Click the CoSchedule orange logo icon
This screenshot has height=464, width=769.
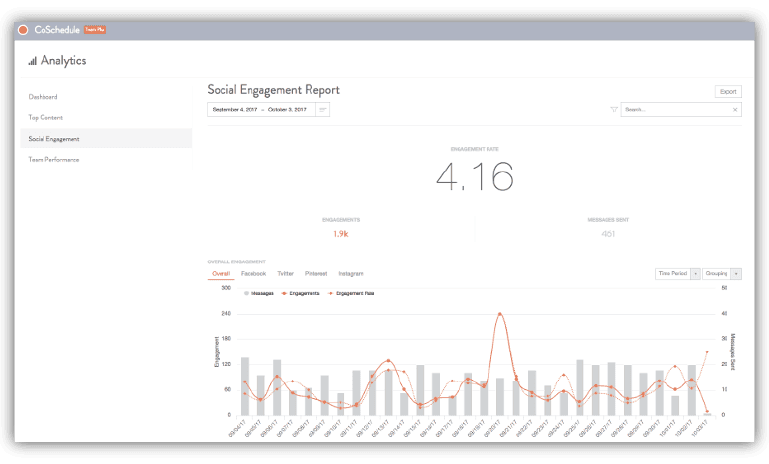point(23,30)
